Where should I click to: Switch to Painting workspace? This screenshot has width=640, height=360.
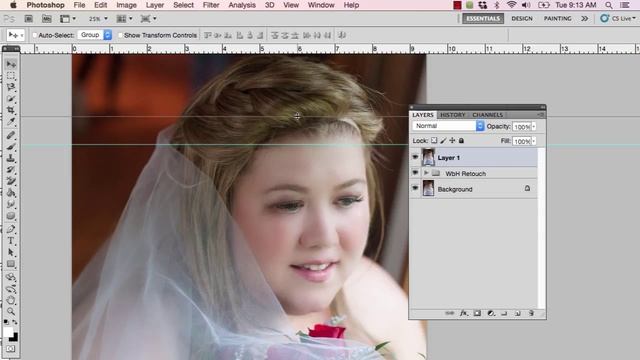[558, 18]
